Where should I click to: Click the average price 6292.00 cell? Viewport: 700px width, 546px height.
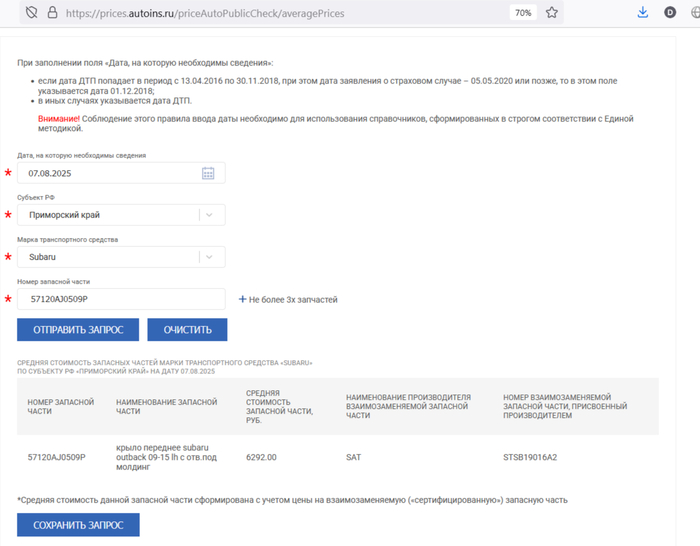click(x=261, y=457)
